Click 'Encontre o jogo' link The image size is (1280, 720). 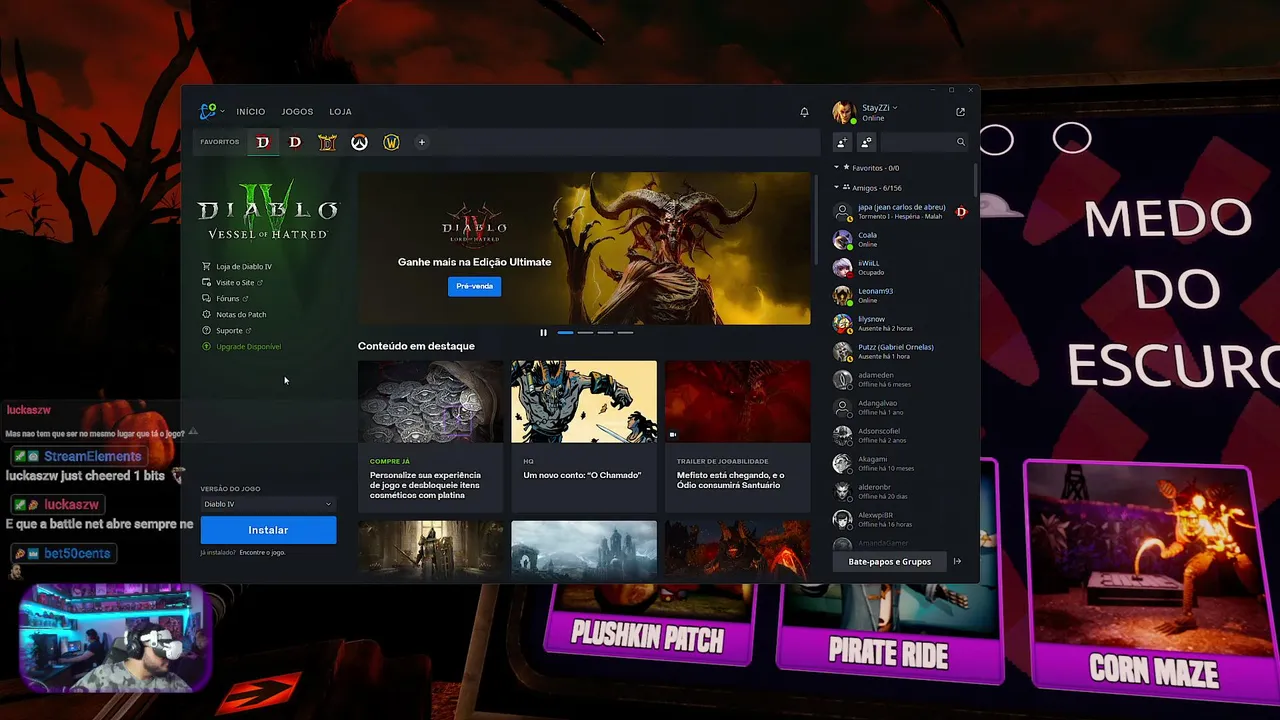coord(262,553)
